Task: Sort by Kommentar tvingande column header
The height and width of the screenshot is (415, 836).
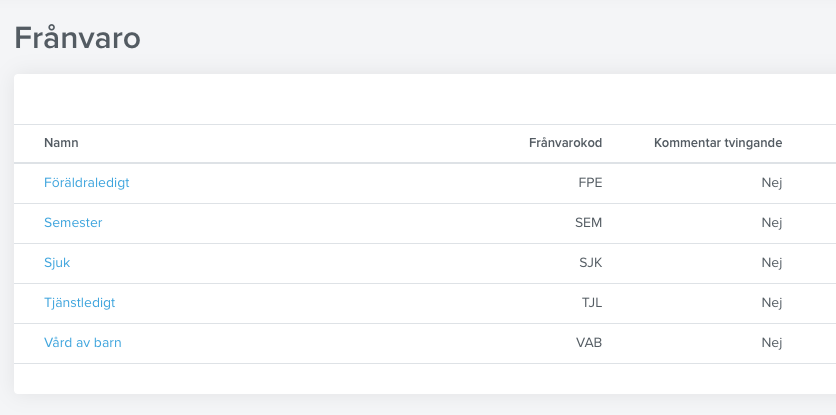Action: coord(718,143)
